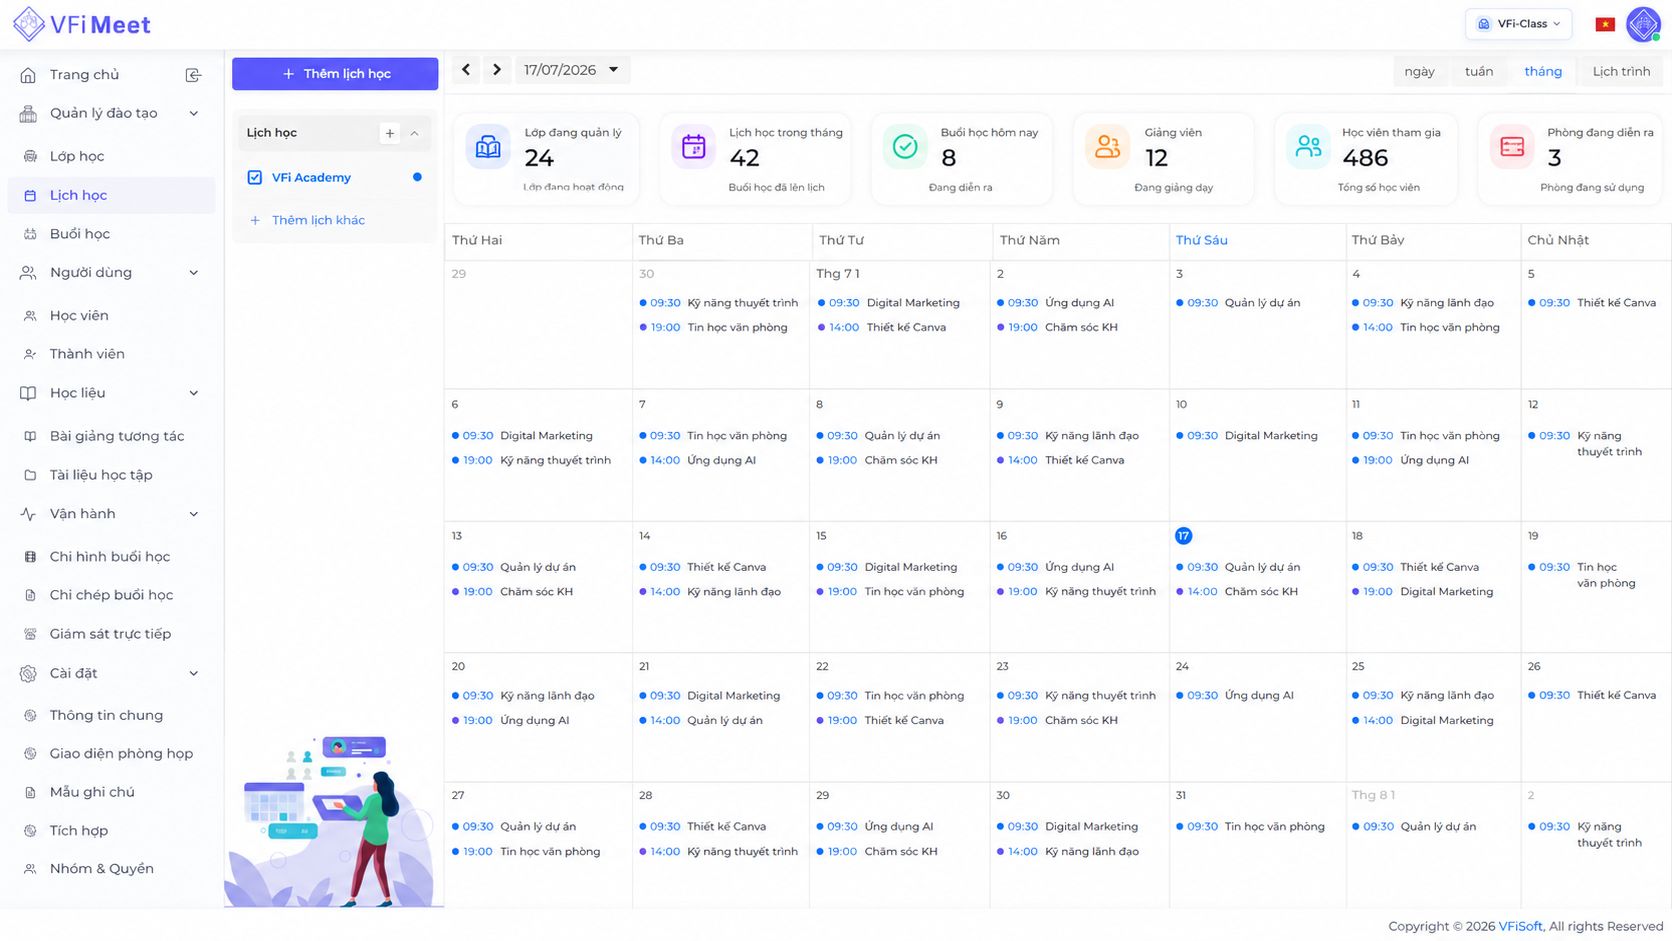Open Lịch học in the sidebar

[x=111, y=195]
